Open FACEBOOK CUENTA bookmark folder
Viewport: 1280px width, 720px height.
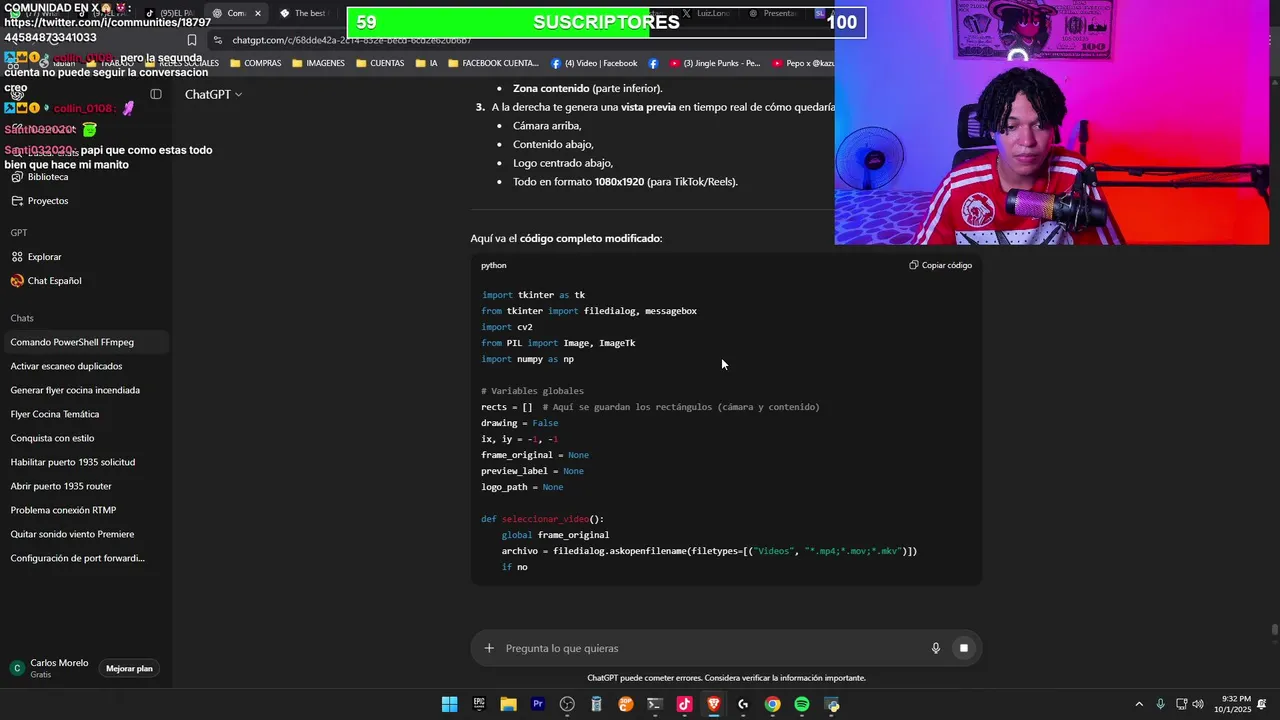point(494,63)
